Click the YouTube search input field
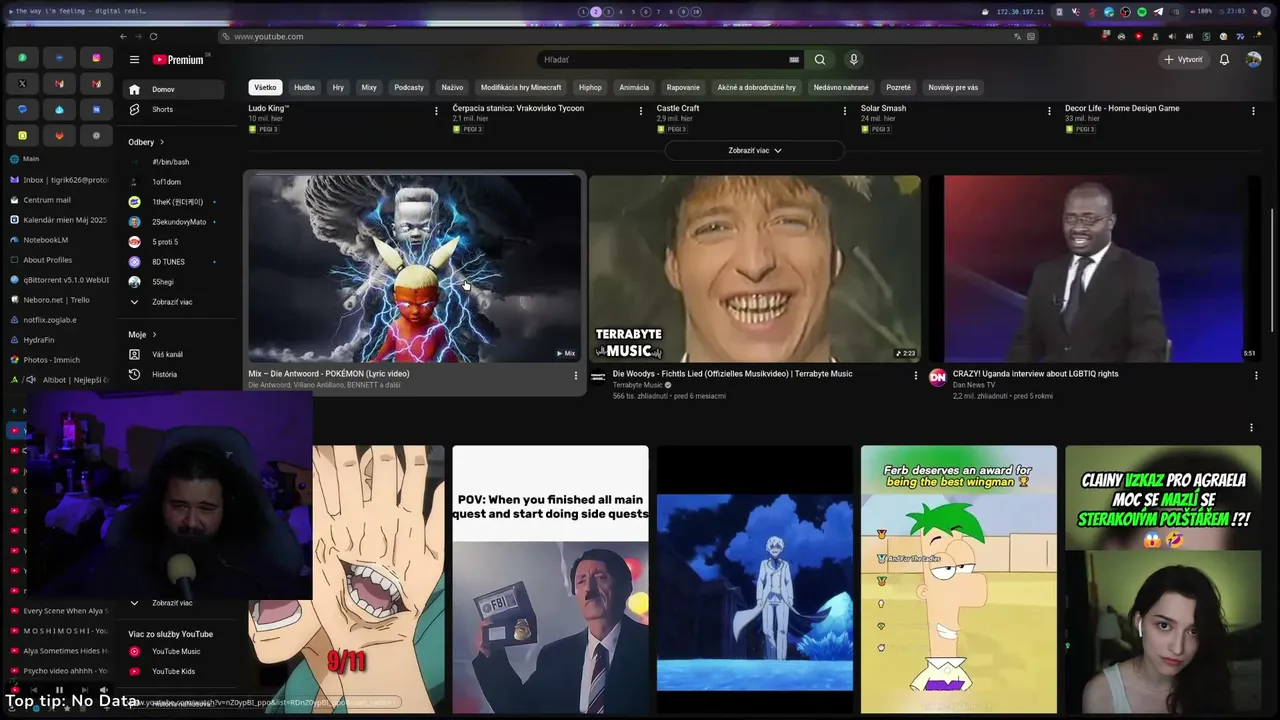1280x720 pixels. [665, 60]
